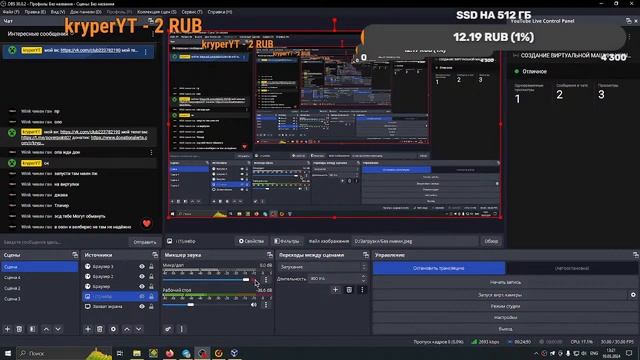This screenshot has height=360, width=640.
Task: Undock the Переходы между сценами panel
Action: pos(366,255)
